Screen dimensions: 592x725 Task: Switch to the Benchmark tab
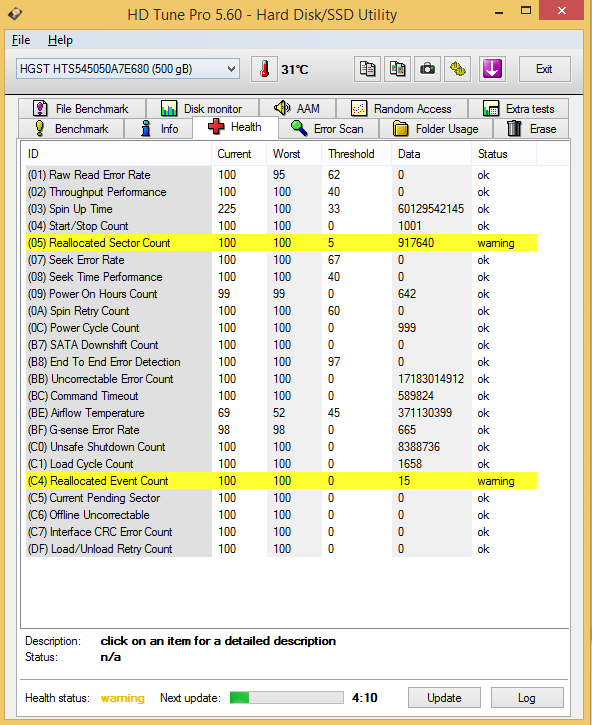pos(72,129)
